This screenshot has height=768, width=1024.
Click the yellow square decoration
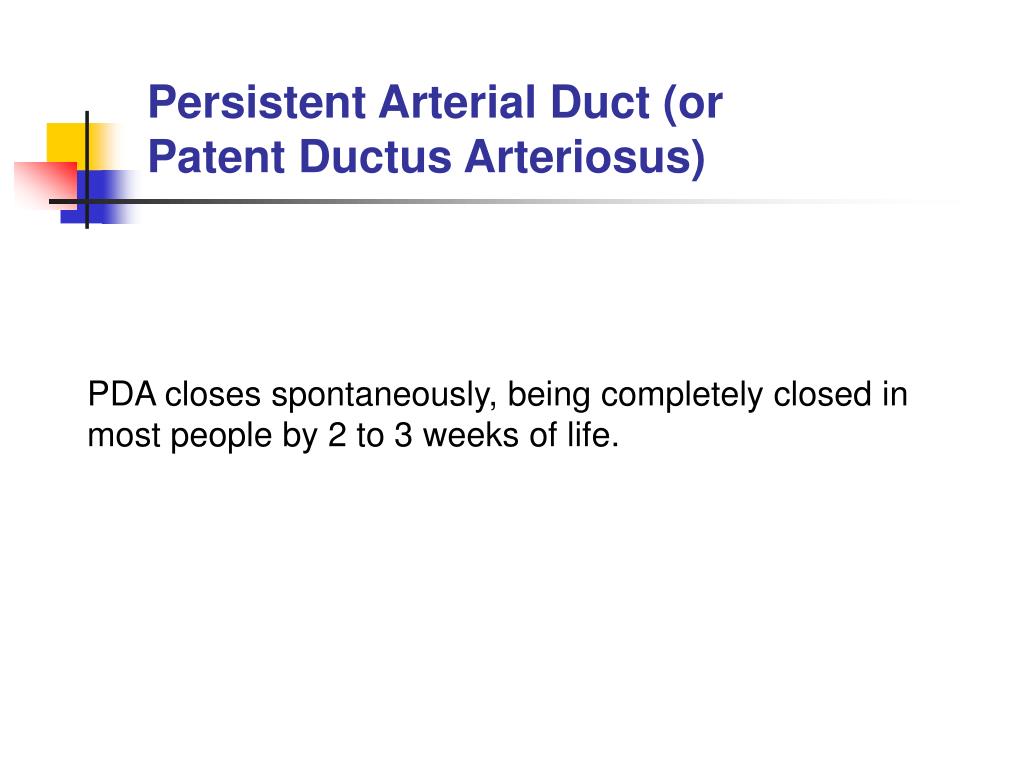[64, 140]
